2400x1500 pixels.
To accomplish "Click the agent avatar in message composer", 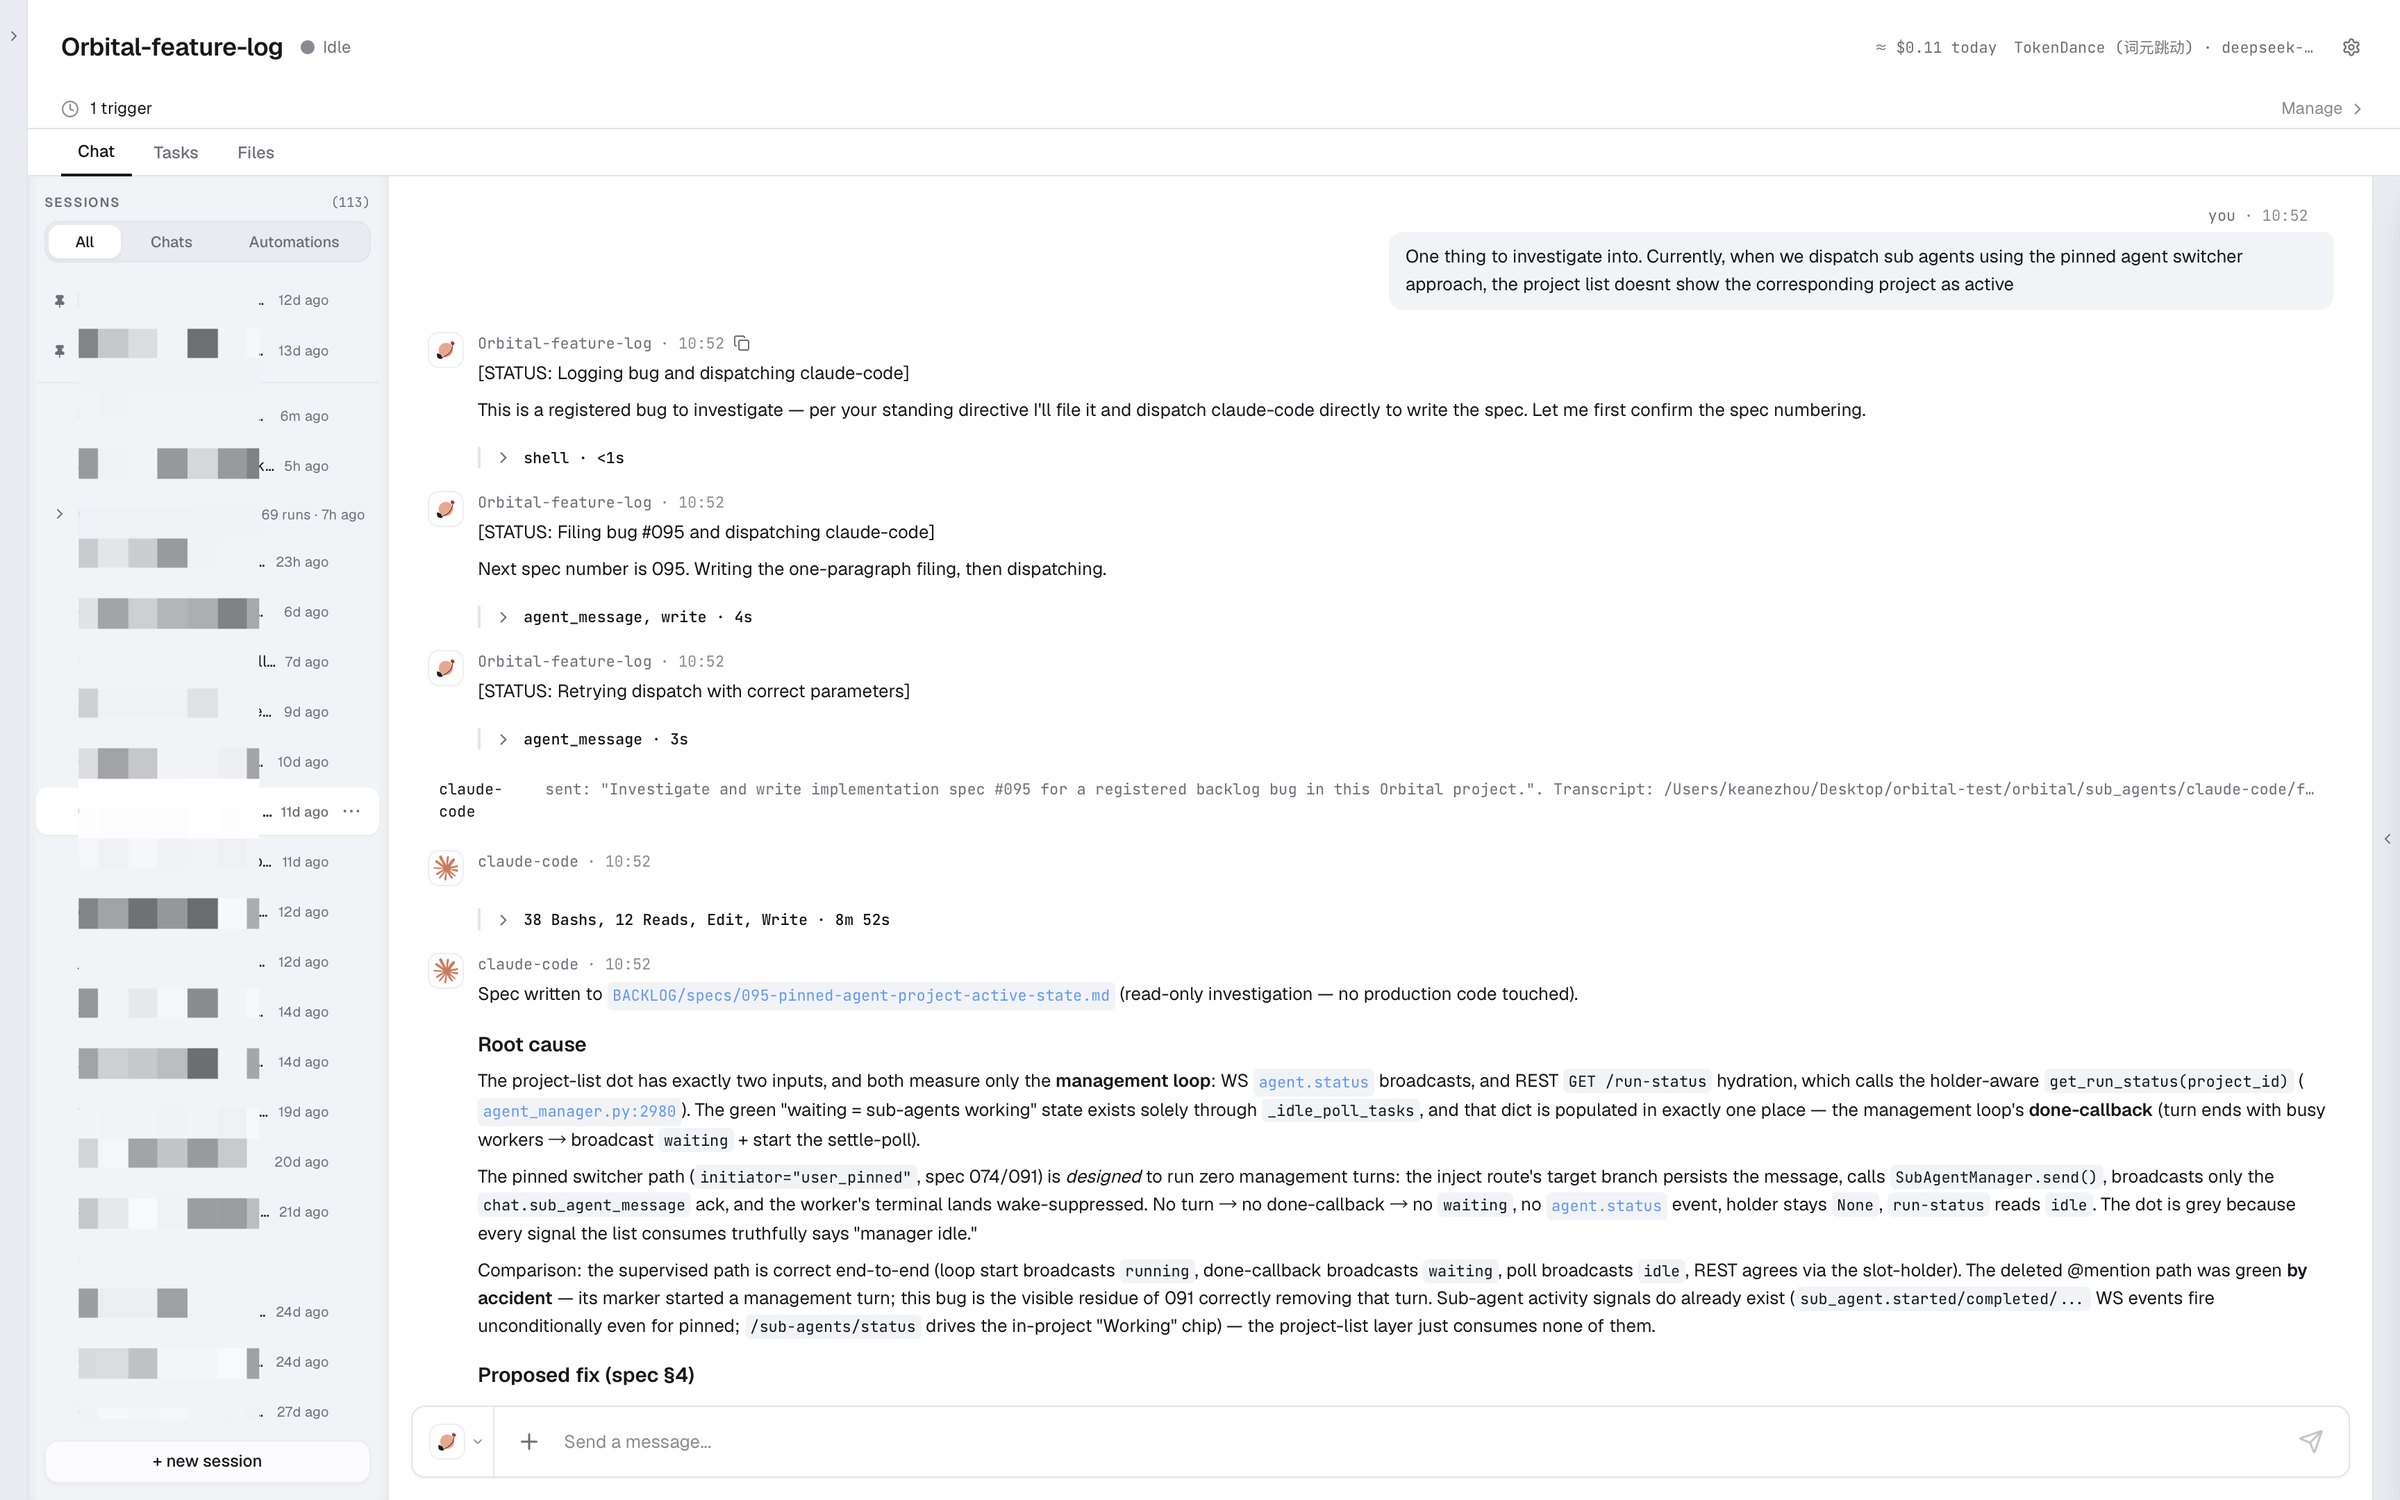I will click(x=446, y=1441).
